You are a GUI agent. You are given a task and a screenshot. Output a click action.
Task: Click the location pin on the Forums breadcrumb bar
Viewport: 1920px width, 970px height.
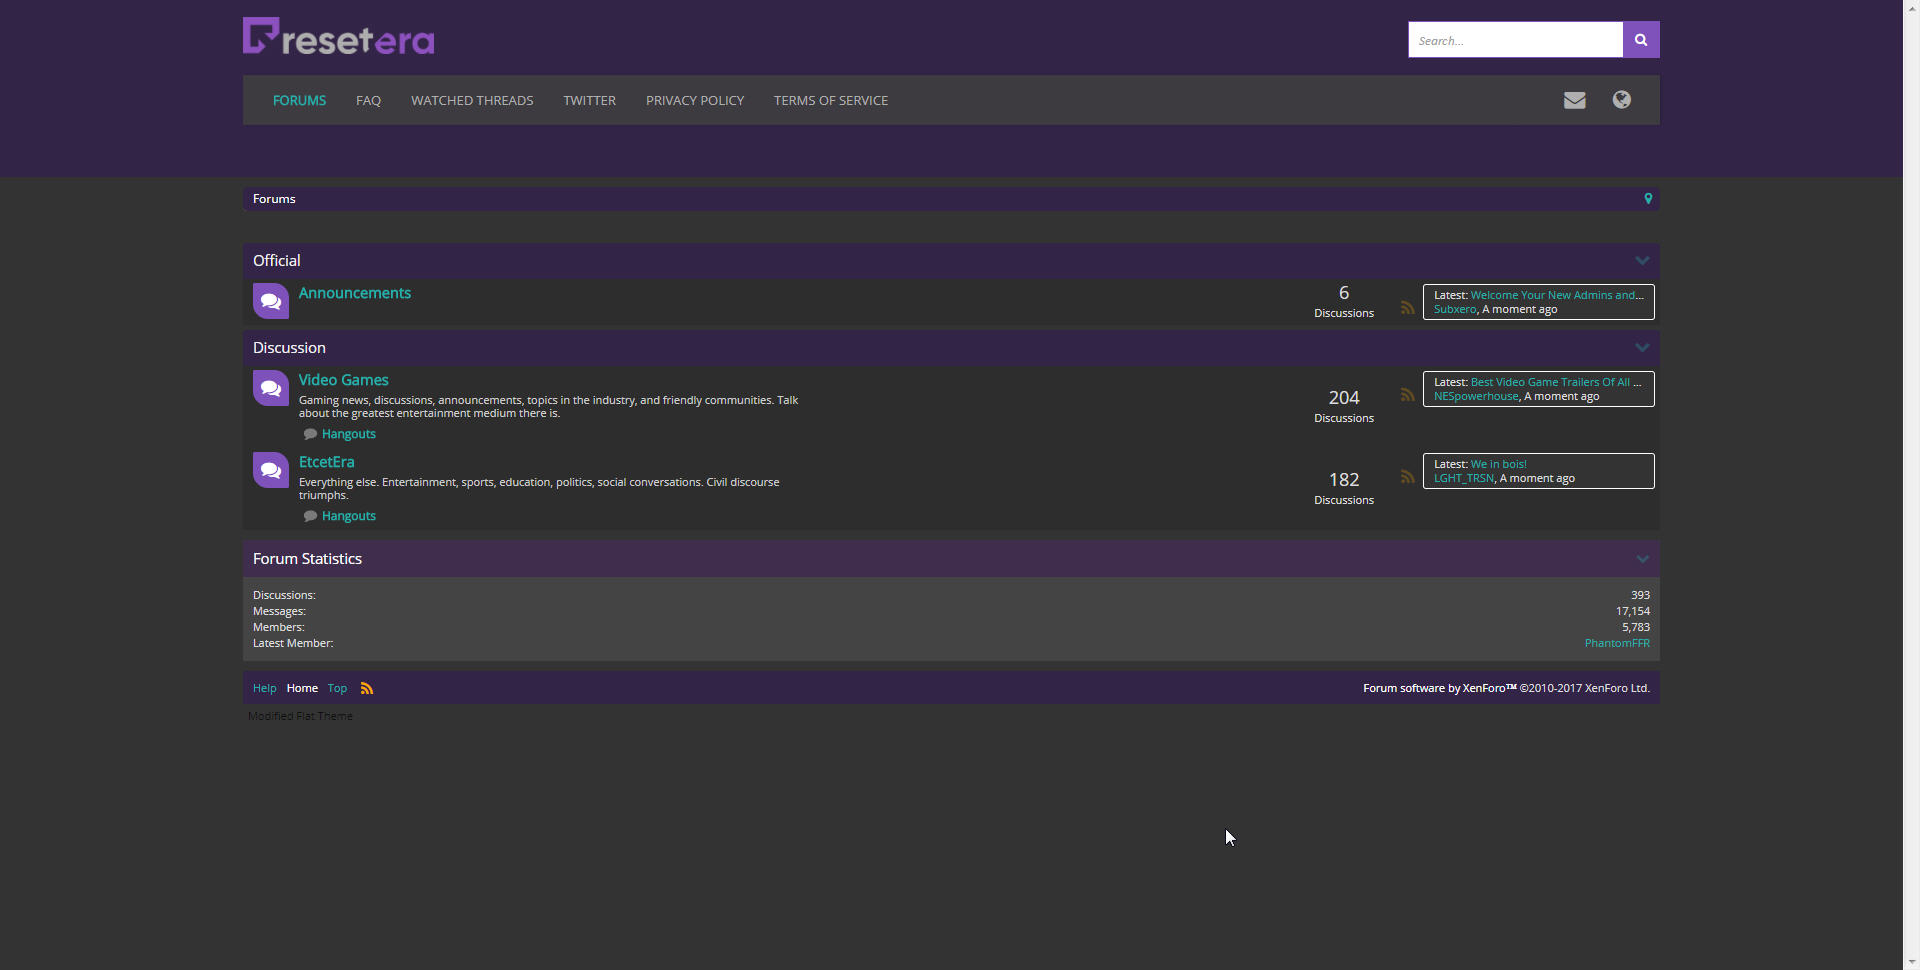click(1648, 198)
